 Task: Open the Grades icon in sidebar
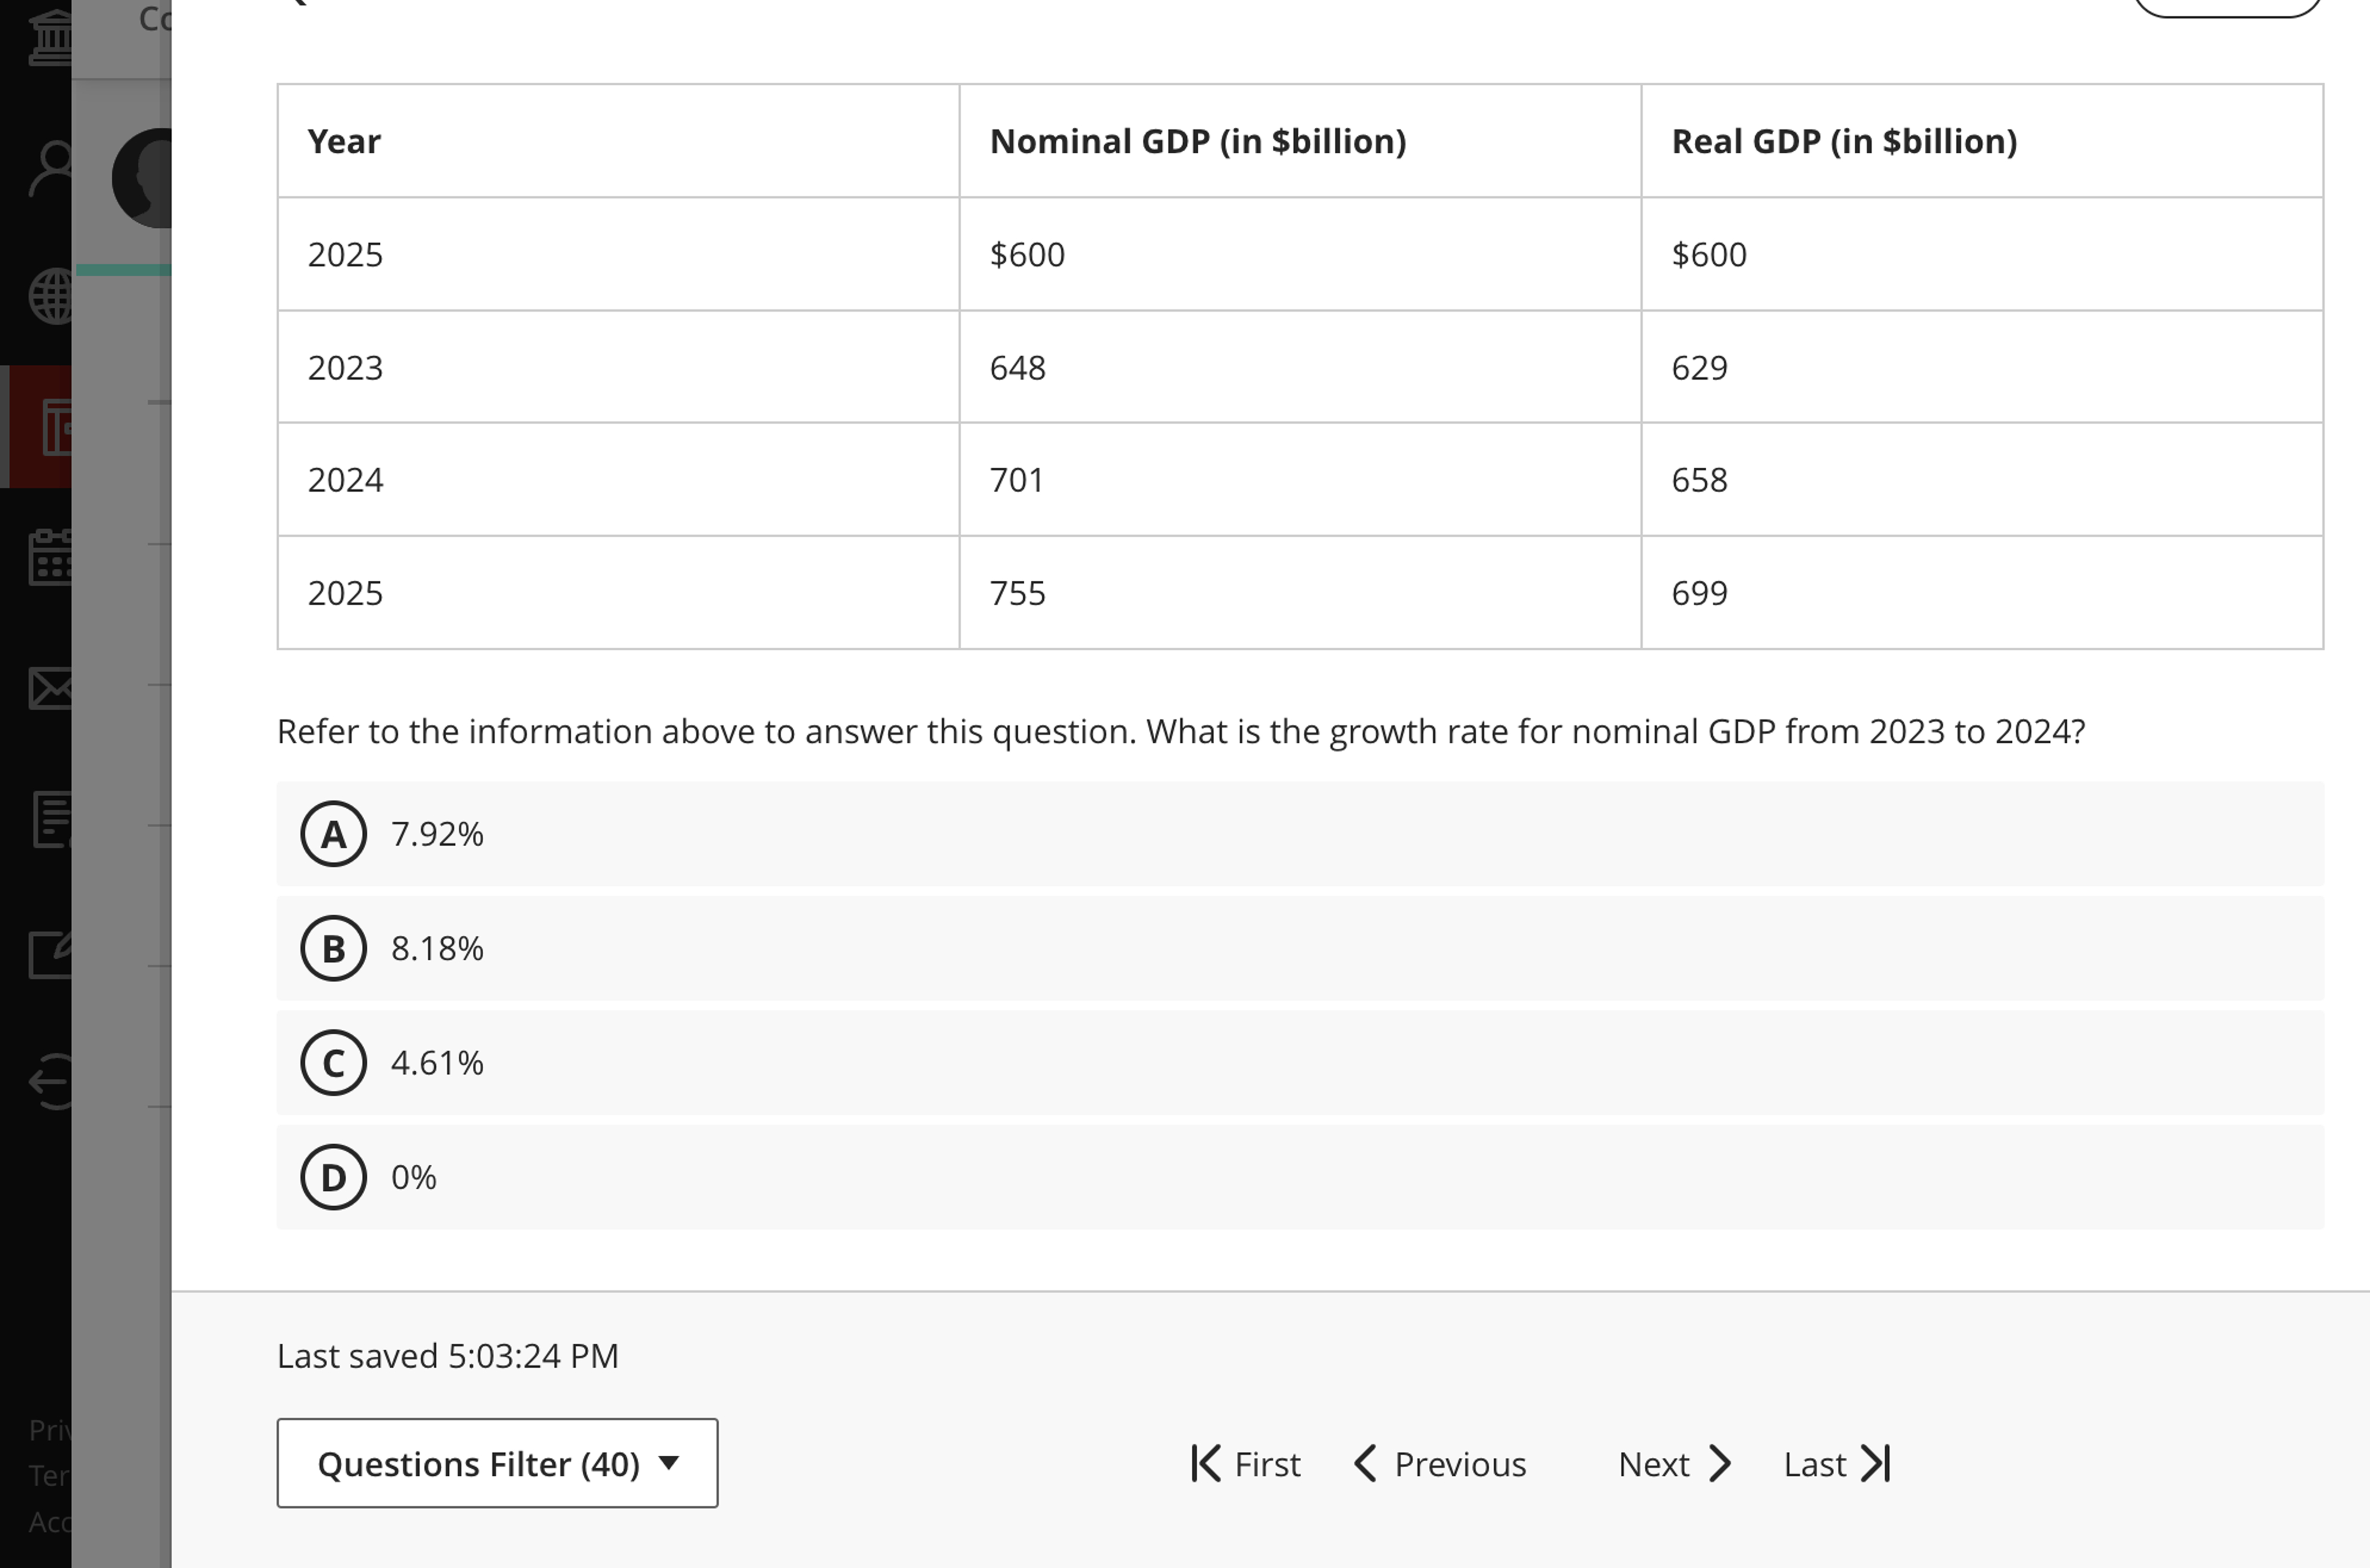55,820
